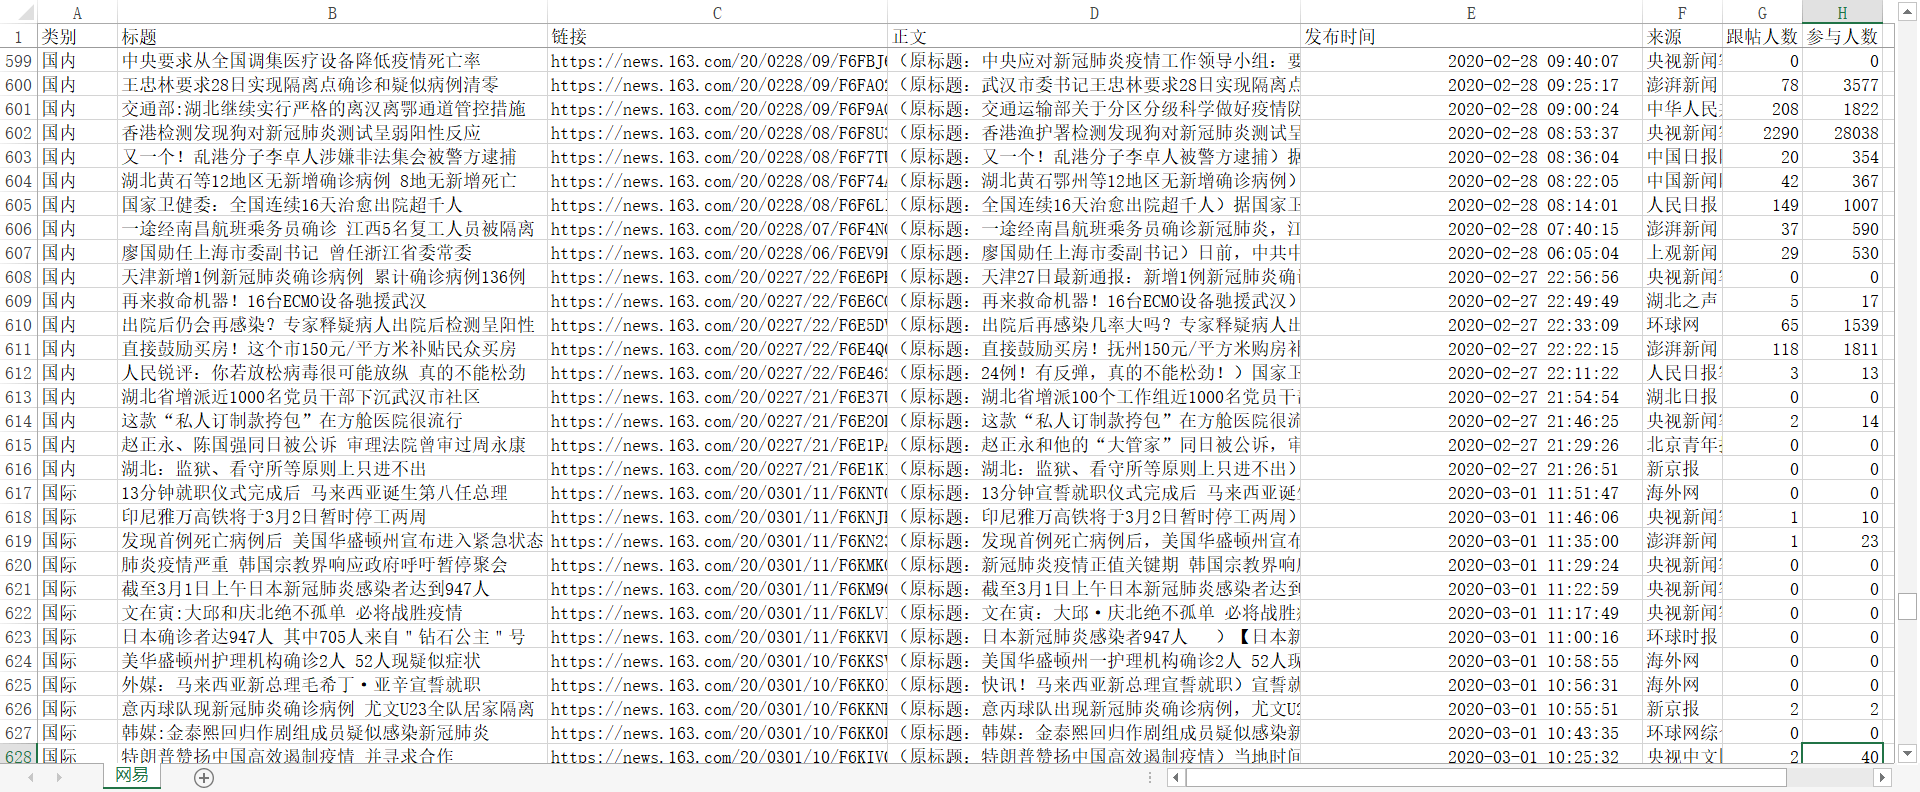Select title cell 韩媒:金泰熙回归作剧组成员疑似感染新冠肺炎
Viewport: 1920px width, 792px height.
pos(332,733)
